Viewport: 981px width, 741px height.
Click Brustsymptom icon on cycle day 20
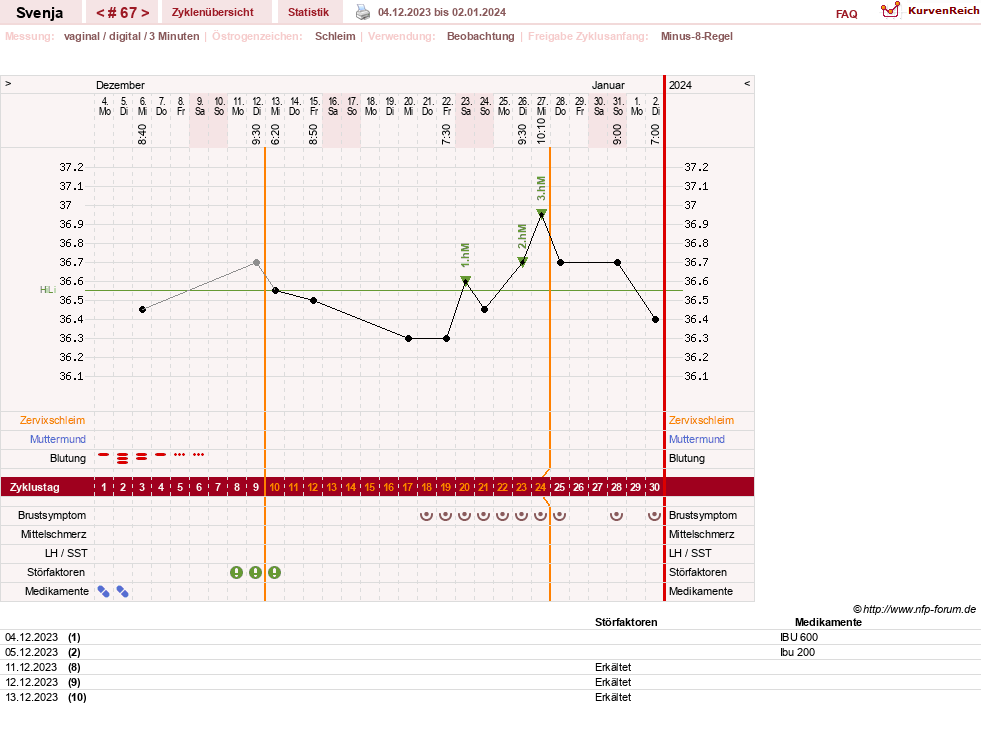tap(464, 515)
